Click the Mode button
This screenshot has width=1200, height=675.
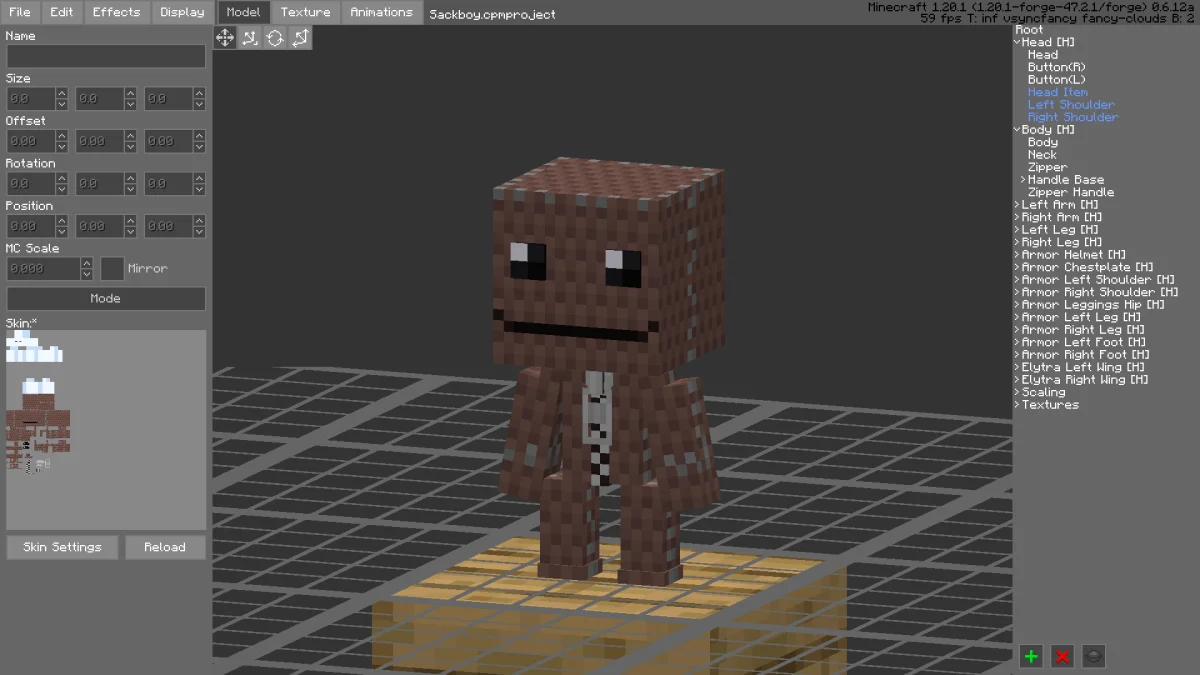tap(106, 298)
